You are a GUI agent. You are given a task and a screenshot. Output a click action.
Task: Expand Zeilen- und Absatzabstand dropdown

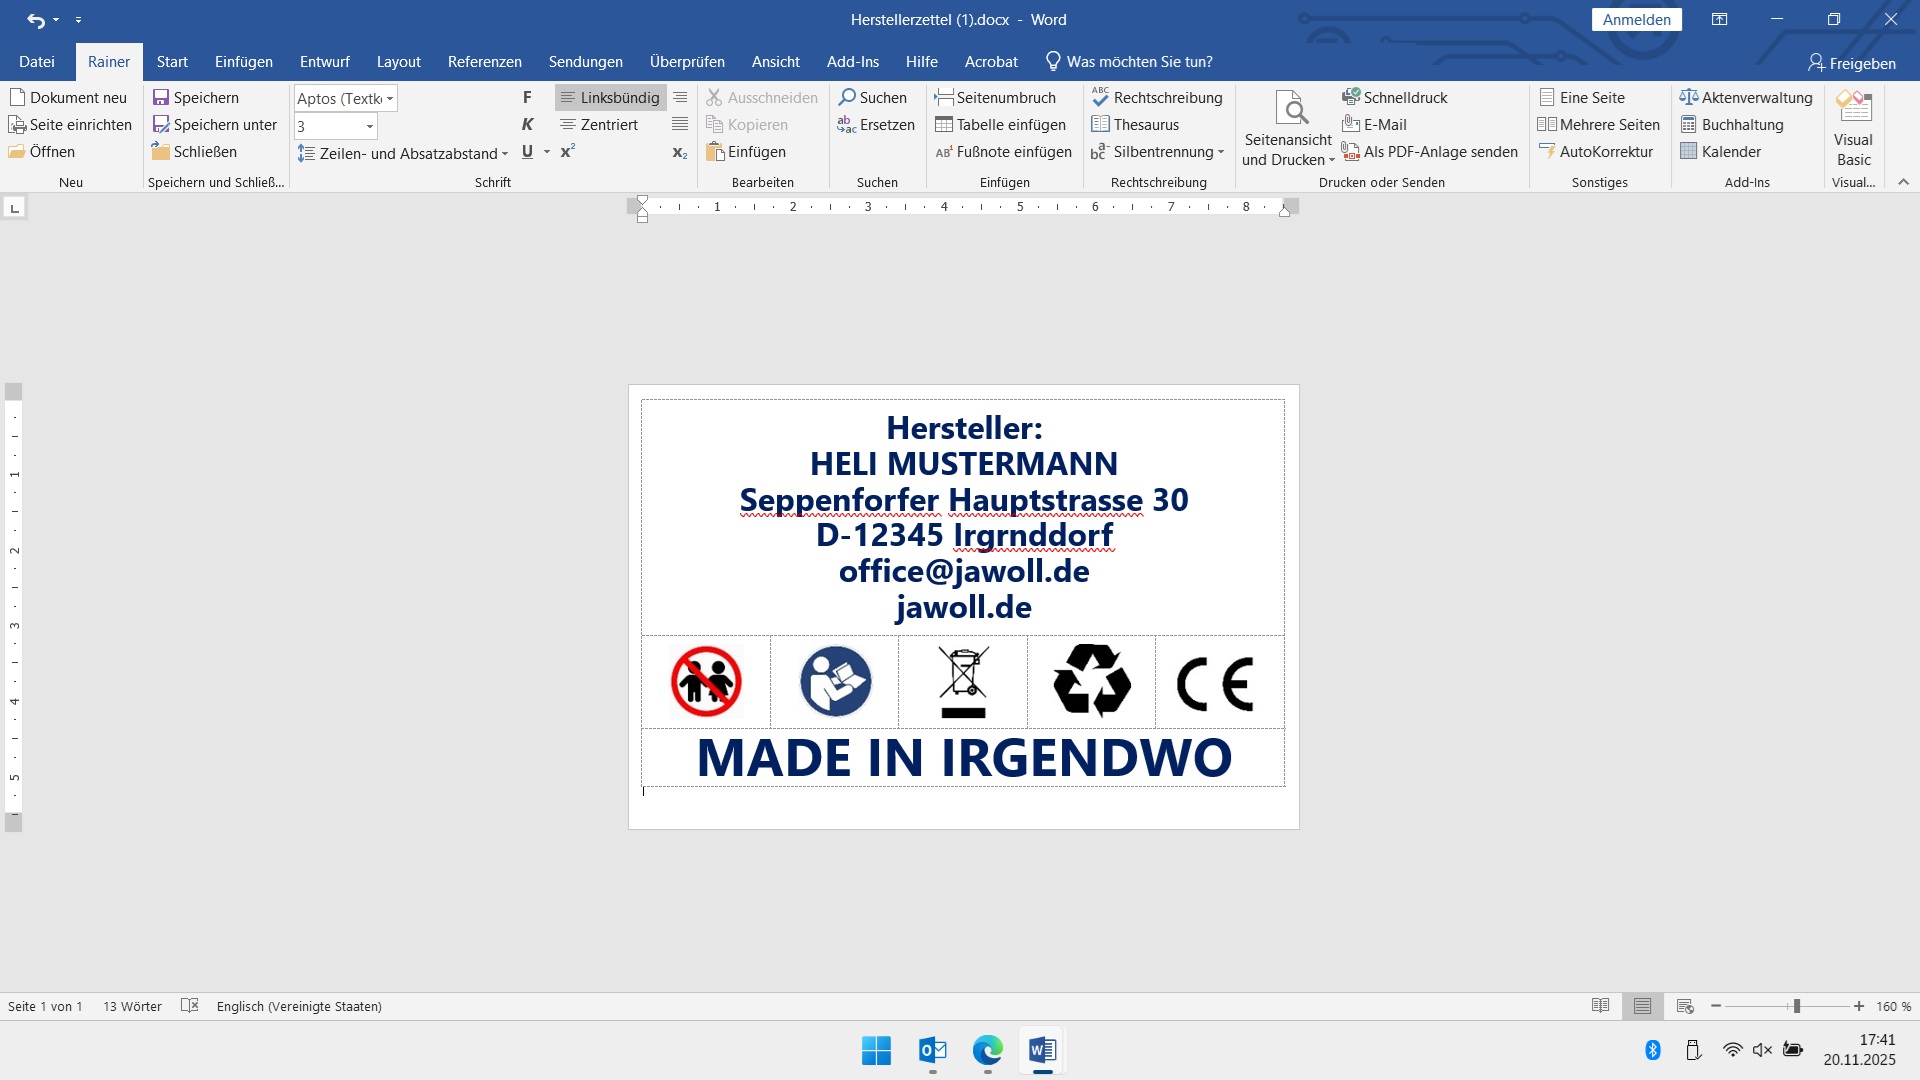coord(504,153)
